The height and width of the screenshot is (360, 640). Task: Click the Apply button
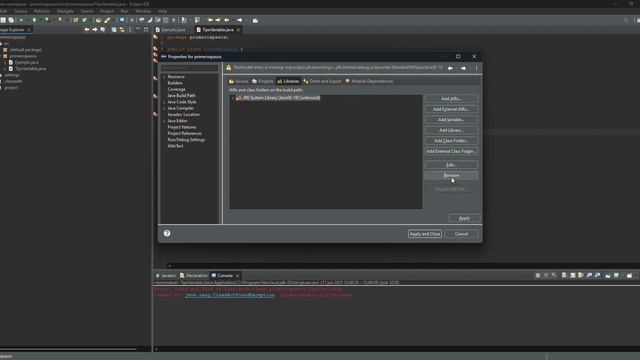click(464, 218)
